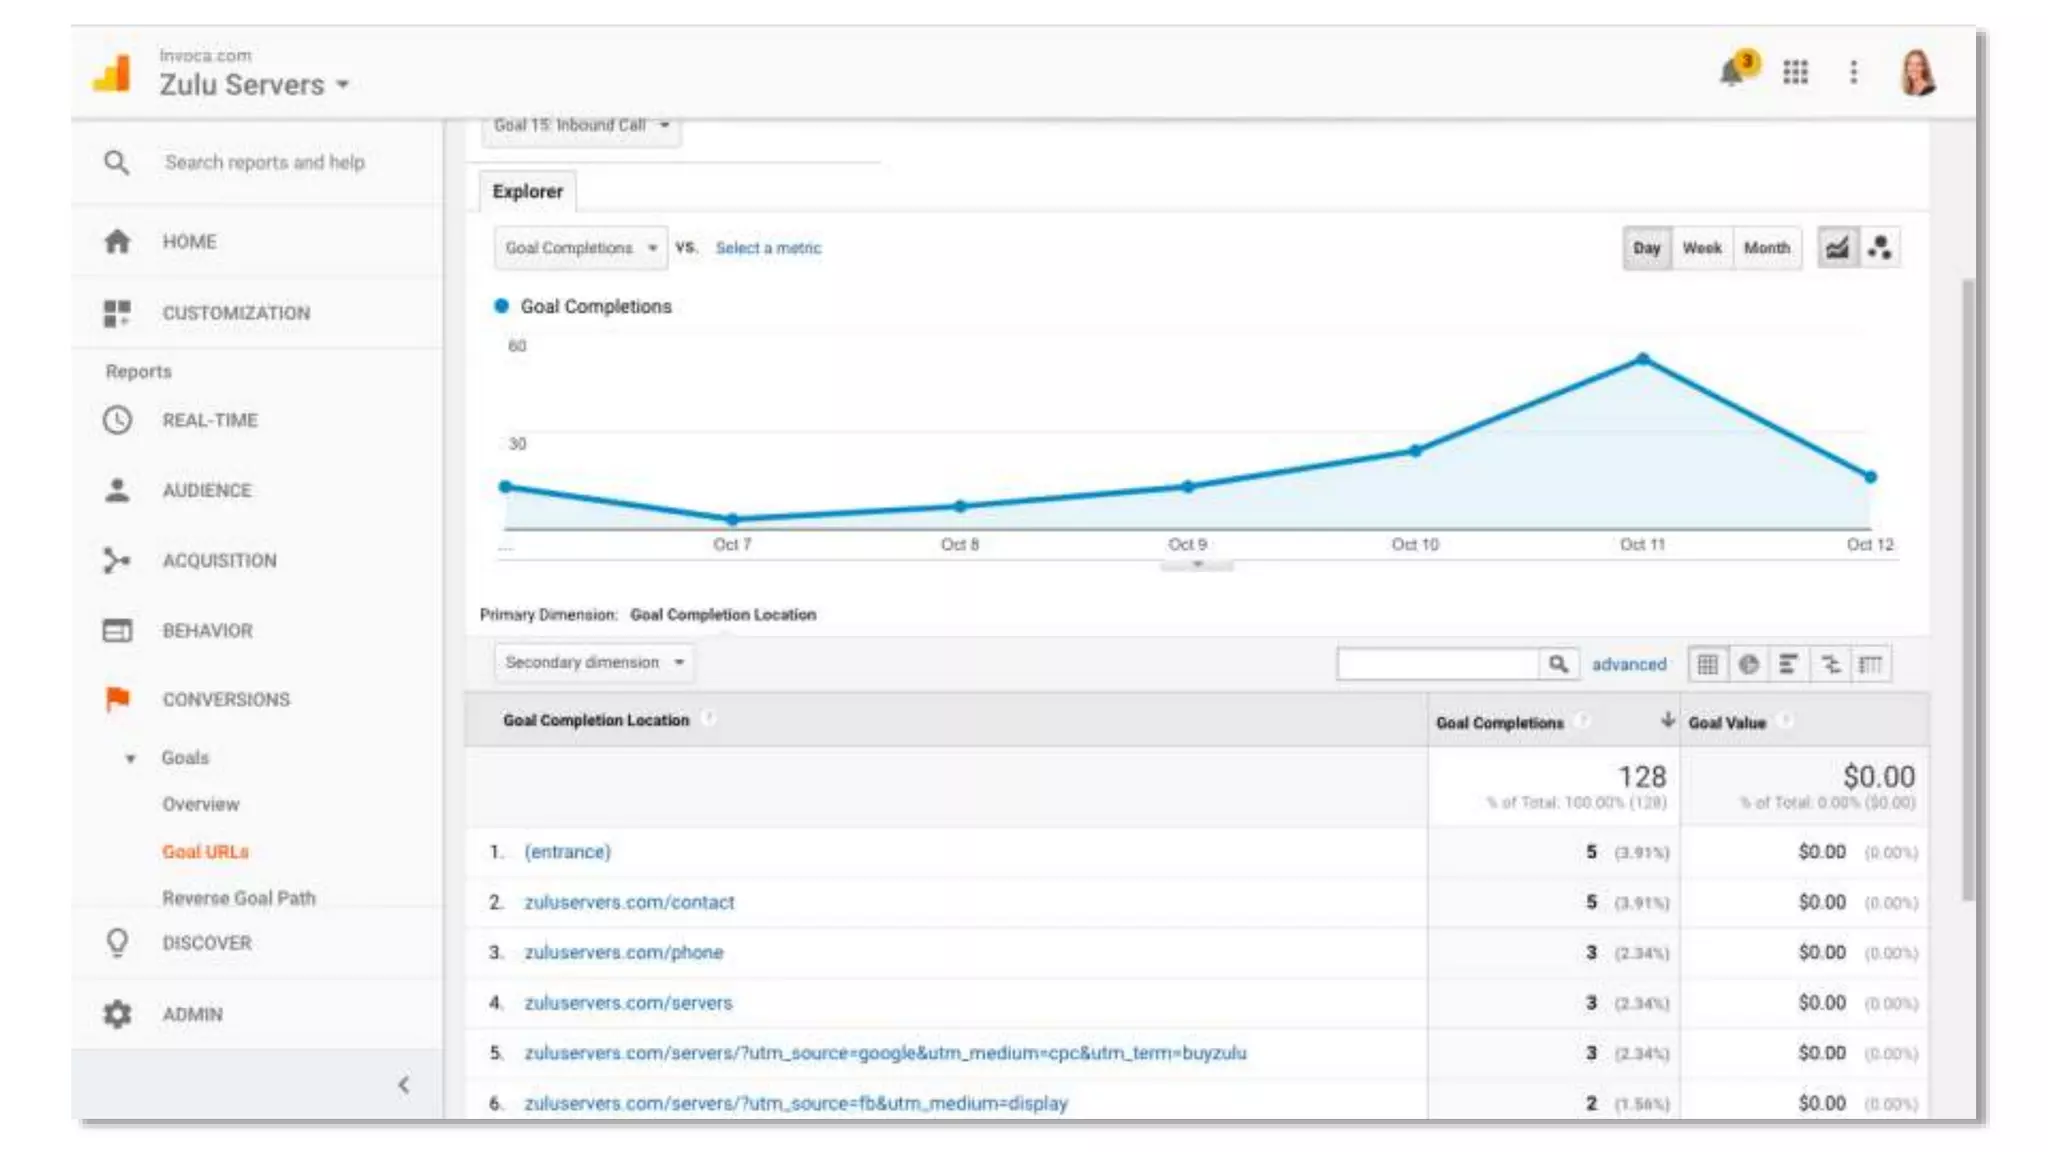Open Reverse Goal Path report

click(238, 898)
